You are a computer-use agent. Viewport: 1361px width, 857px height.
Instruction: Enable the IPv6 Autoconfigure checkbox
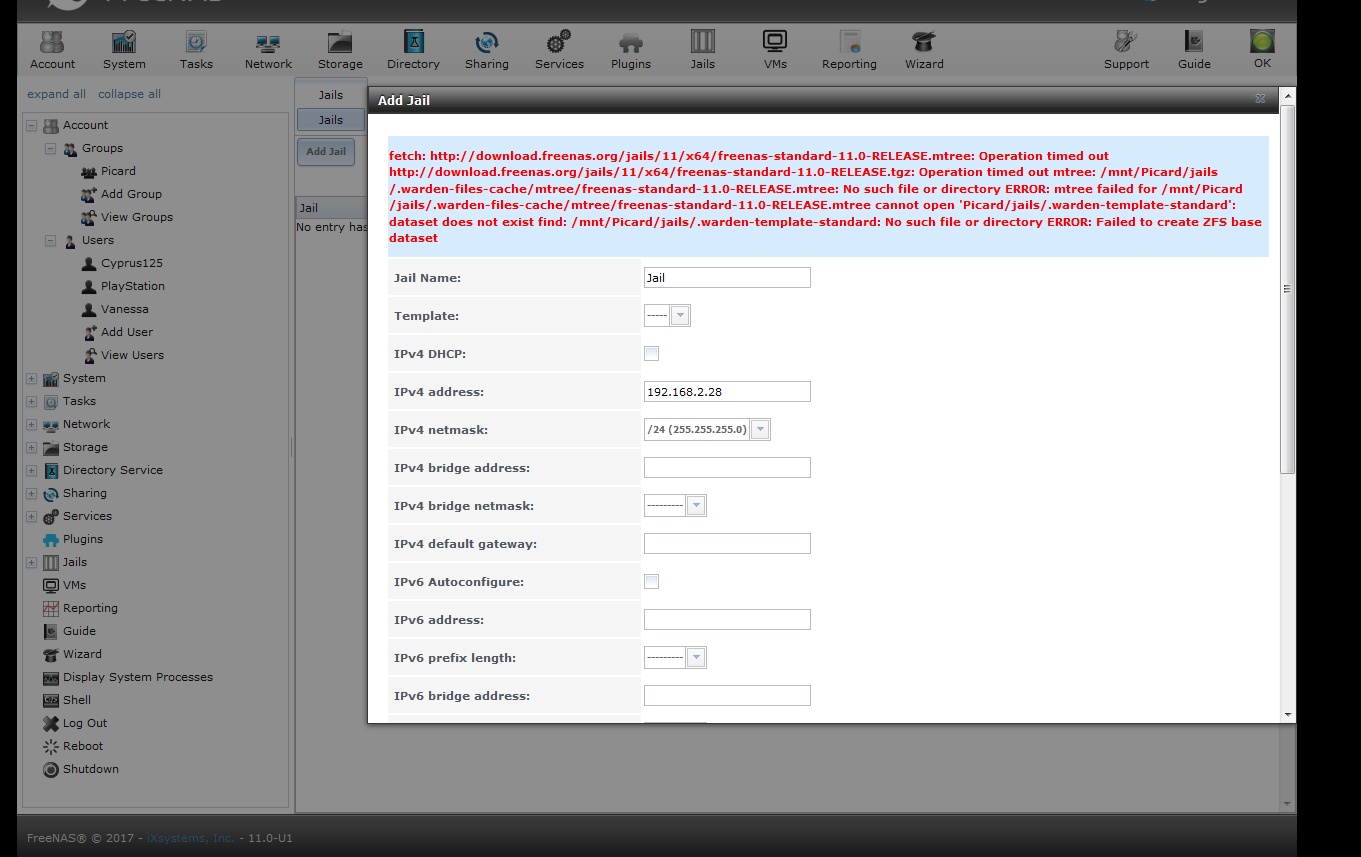tap(652, 581)
